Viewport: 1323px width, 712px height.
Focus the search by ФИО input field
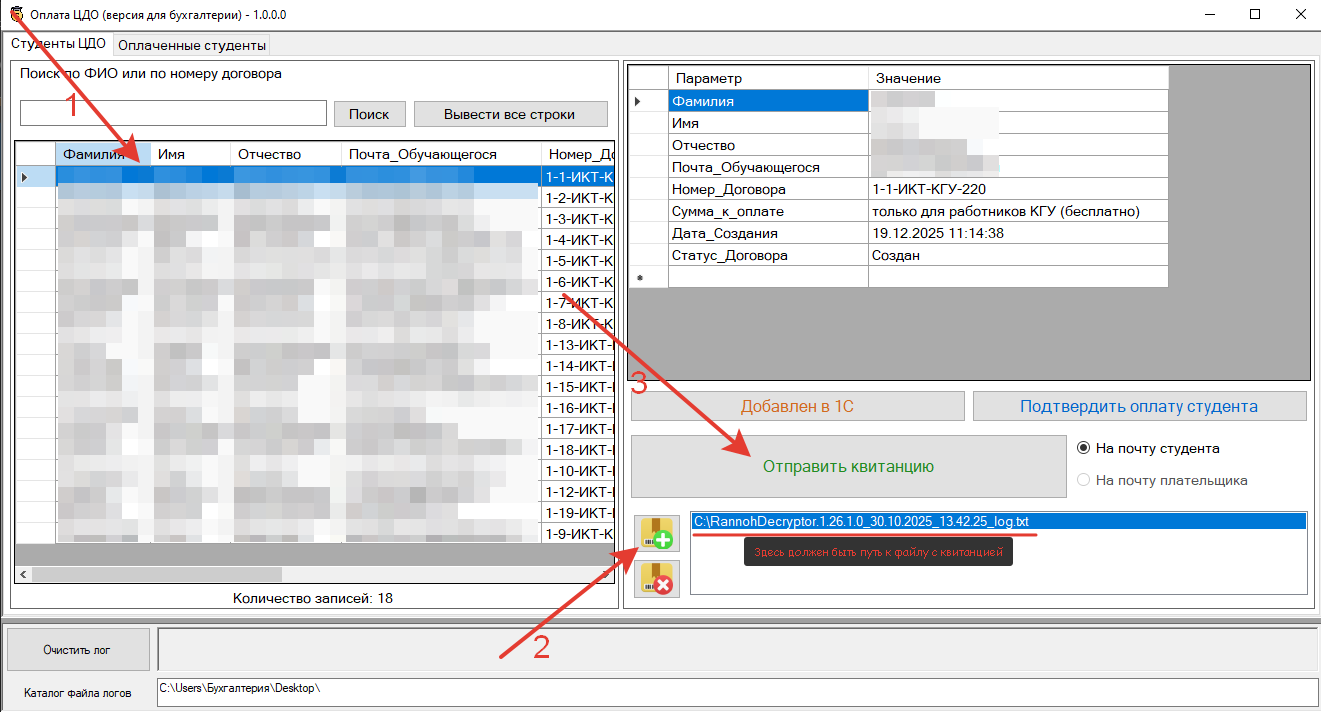[173, 113]
